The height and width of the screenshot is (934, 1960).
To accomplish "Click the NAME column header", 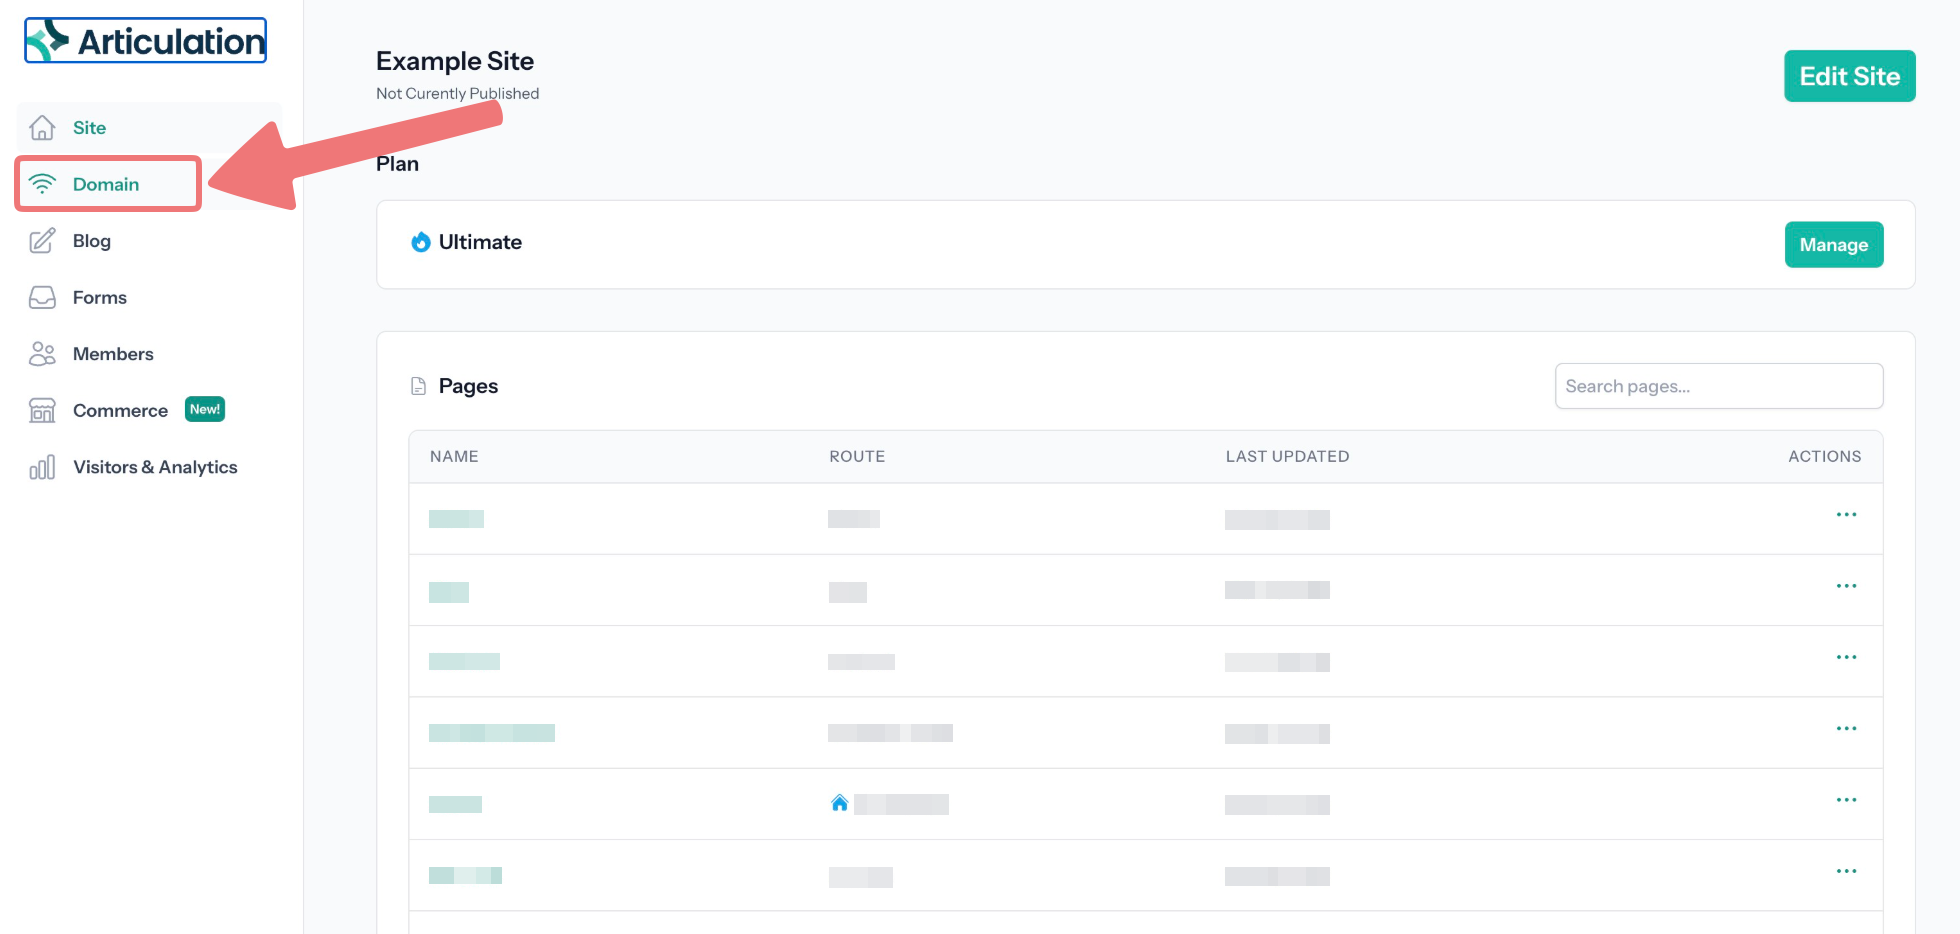I will (x=454, y=456).
